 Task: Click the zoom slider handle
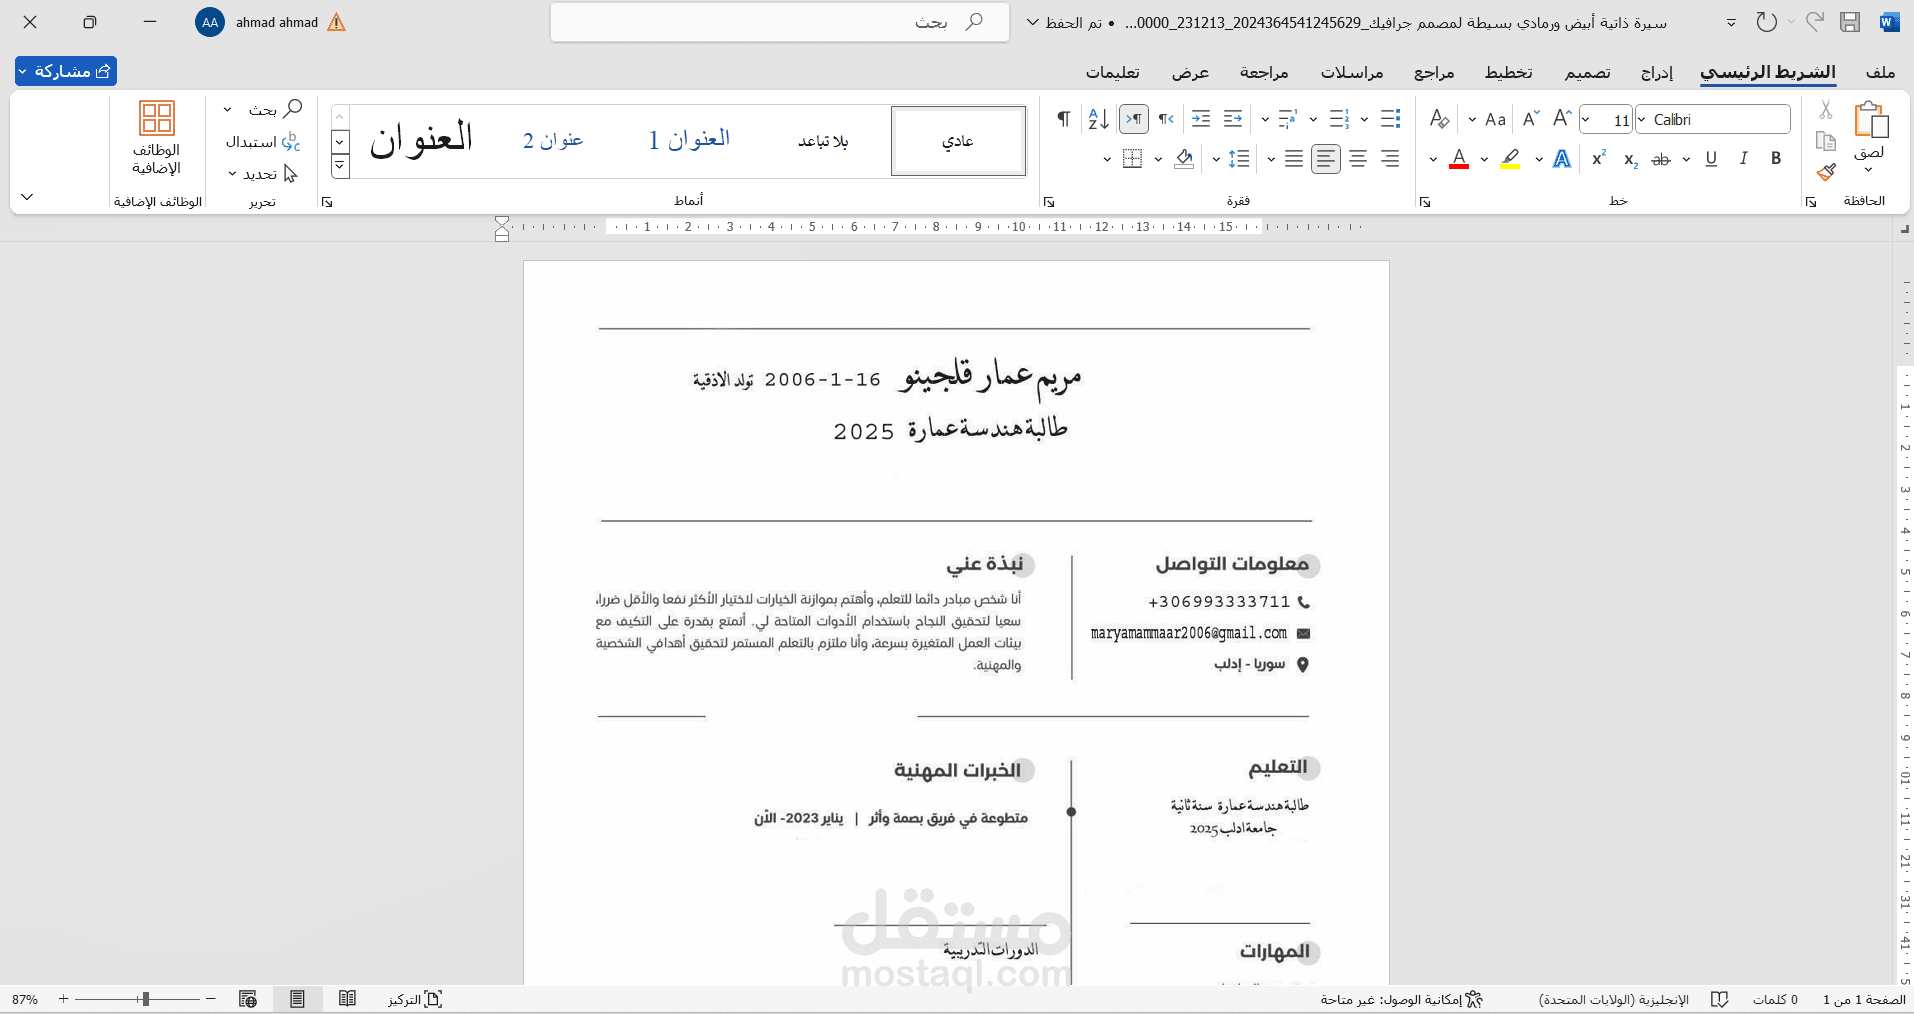[x=146, y=999]
